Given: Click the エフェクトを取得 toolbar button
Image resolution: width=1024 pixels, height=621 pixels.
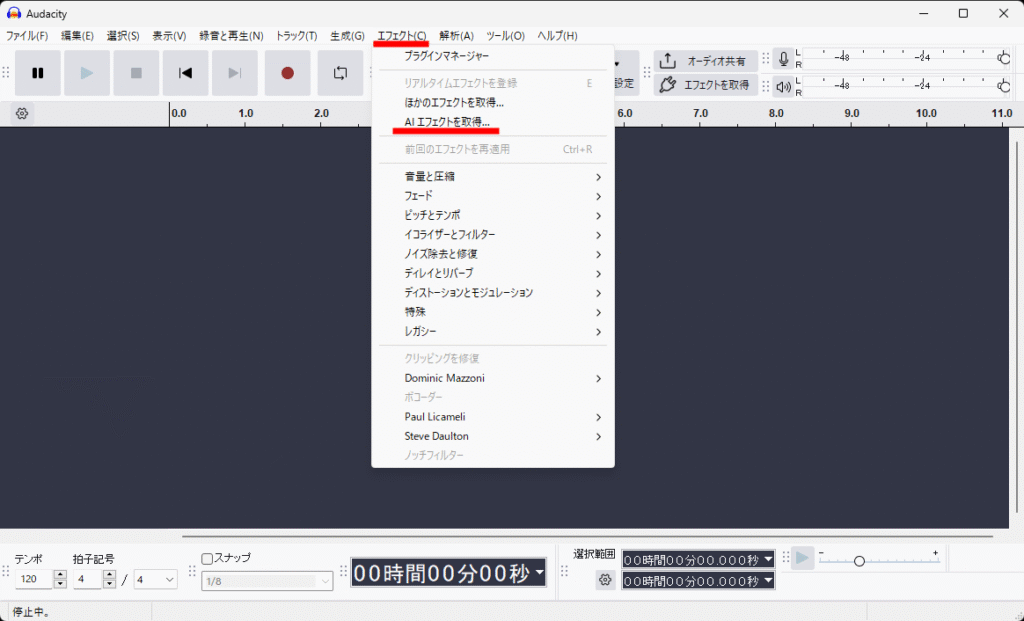Looking at the screenshot, I should click(706, 85).
